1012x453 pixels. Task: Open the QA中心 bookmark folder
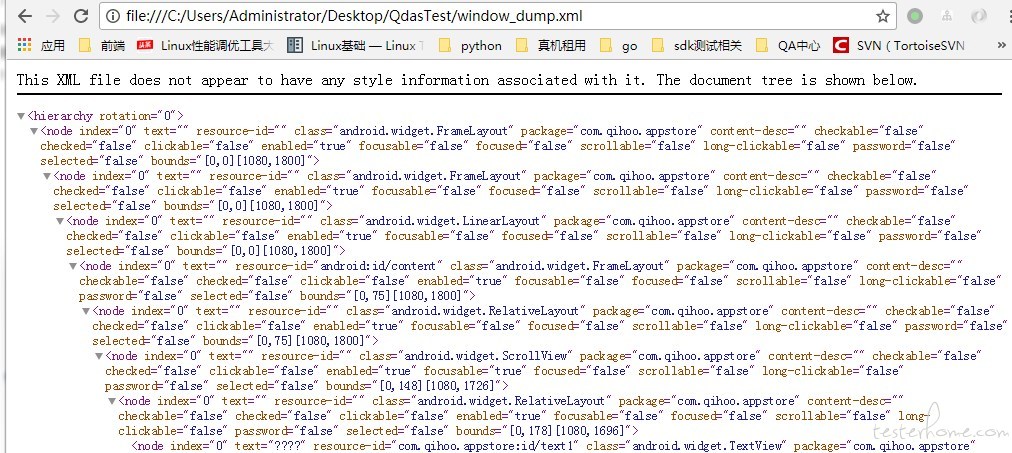point(787,45)
